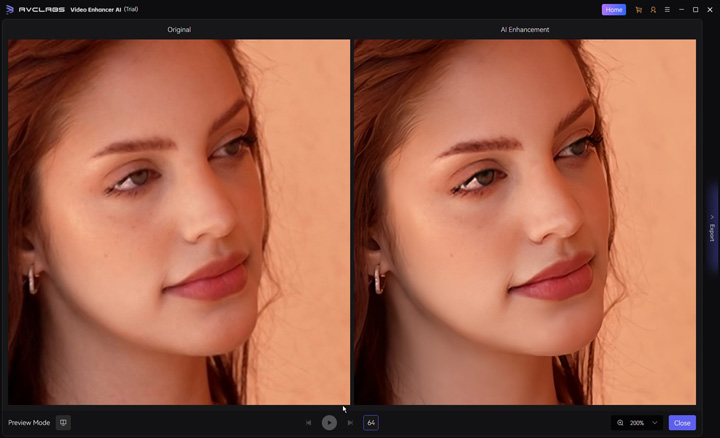Step to the next frame

(x=350, y=423)
